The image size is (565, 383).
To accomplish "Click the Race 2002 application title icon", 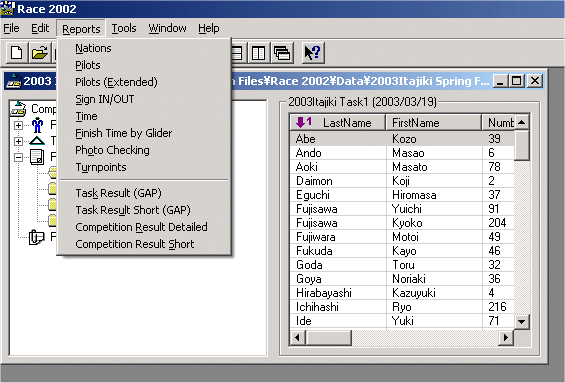I will 7,8.
